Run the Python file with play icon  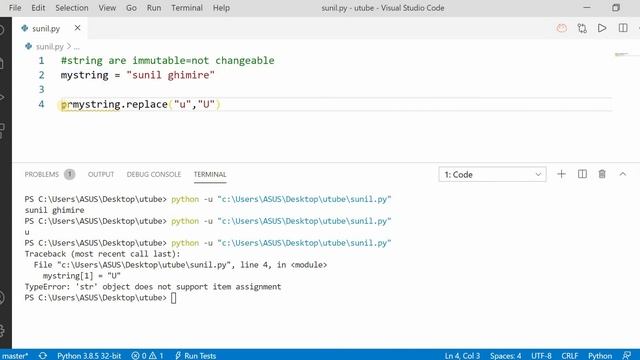pos(602,28)
